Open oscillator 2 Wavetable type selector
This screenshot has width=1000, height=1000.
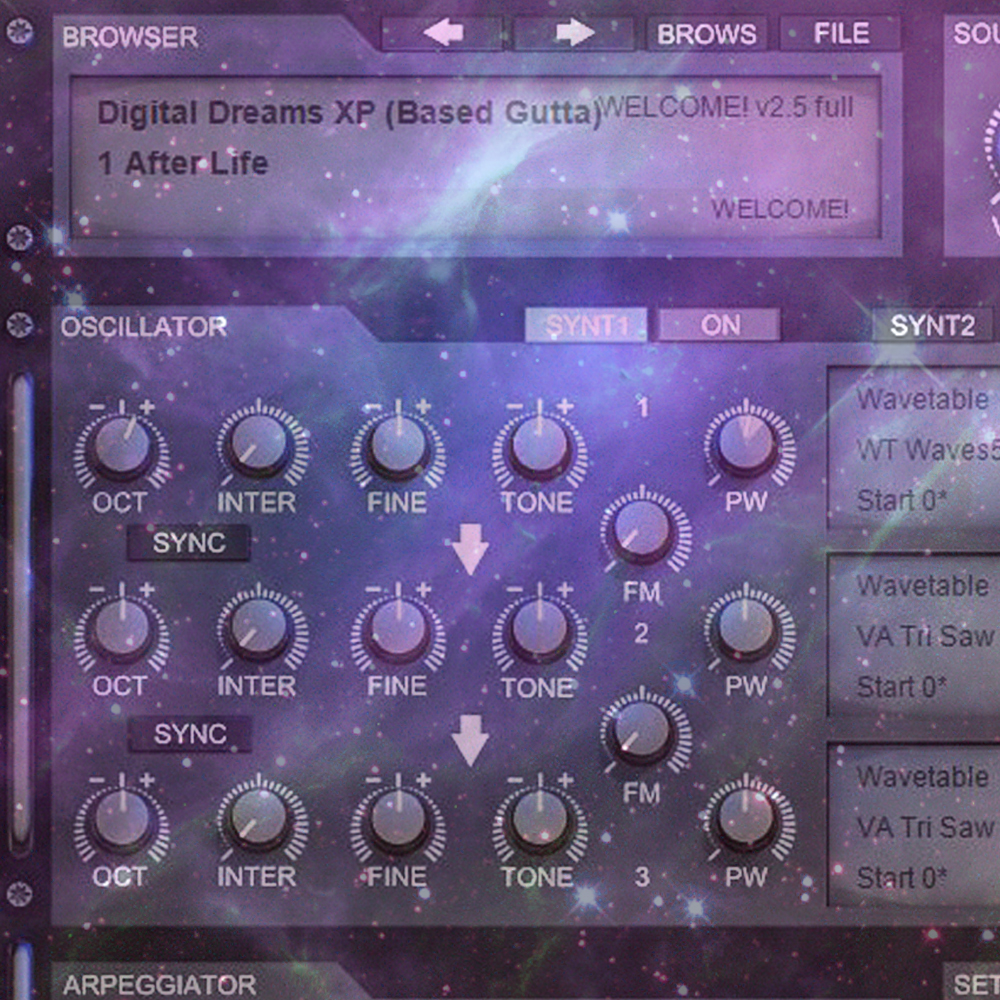coord(922,586)
